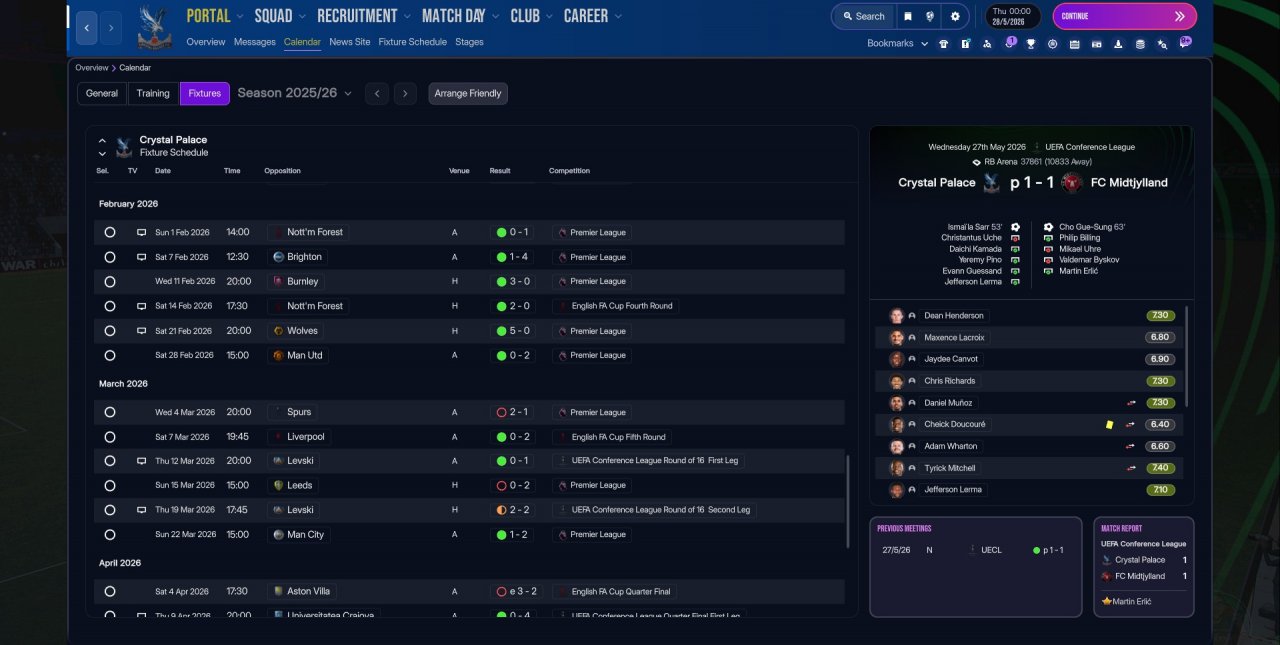This screenshot has height=645, width=1280.
Task: Open the Club menu dropdown arrow
Action: tap(551, 17)
